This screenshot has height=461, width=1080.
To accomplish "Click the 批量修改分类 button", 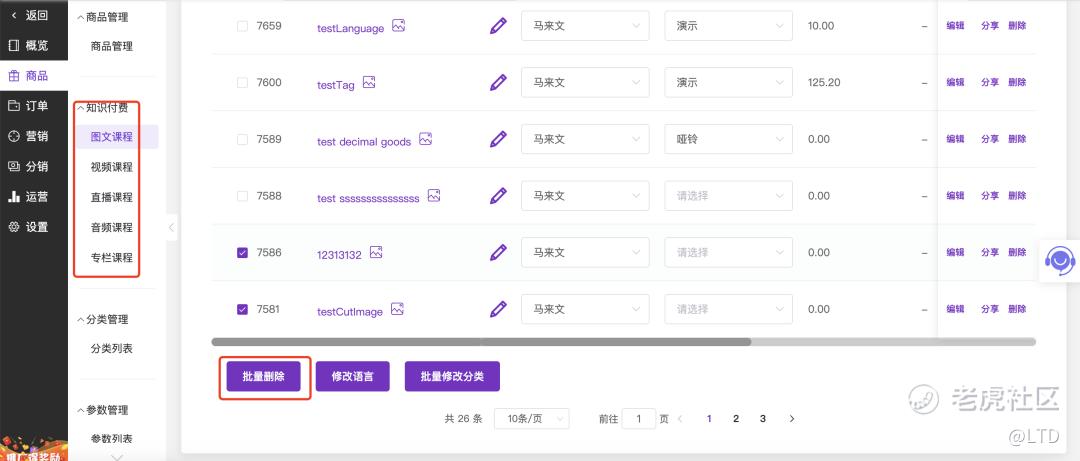I will [453, 376].
